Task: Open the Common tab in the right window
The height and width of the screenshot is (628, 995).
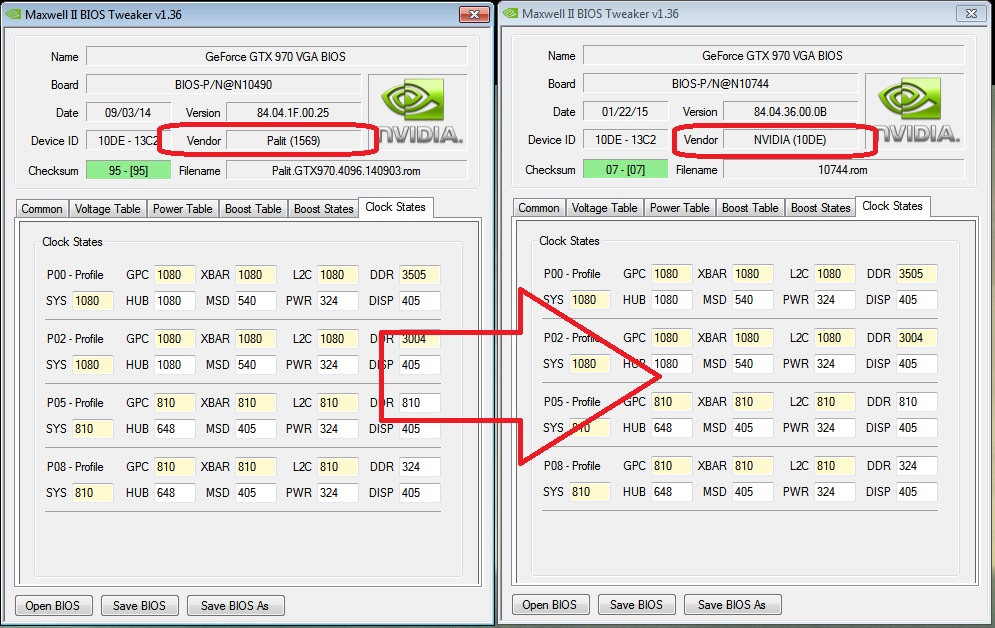Action: click(x=539, y=208)
